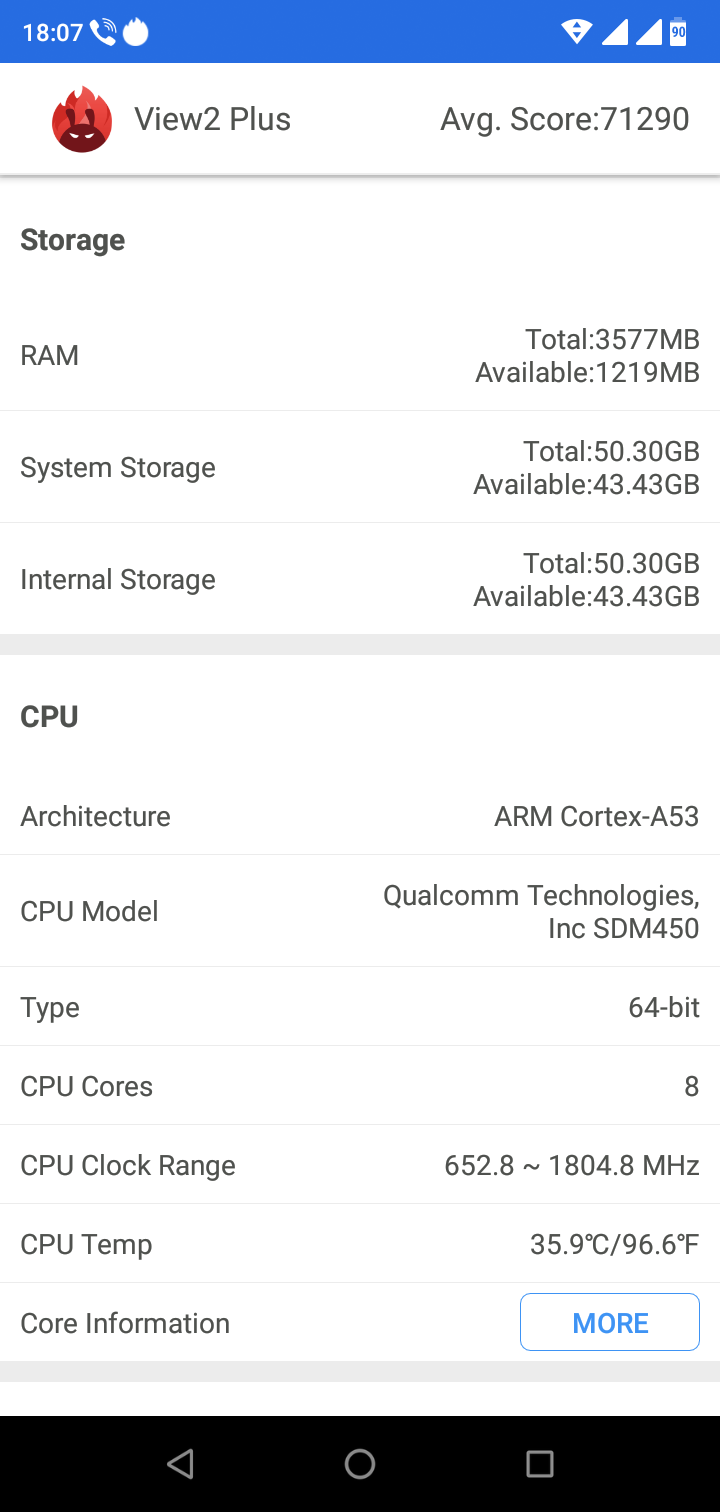Select the Avg. Score:71290 text
Screen dimensions: 720x1512
564,120
